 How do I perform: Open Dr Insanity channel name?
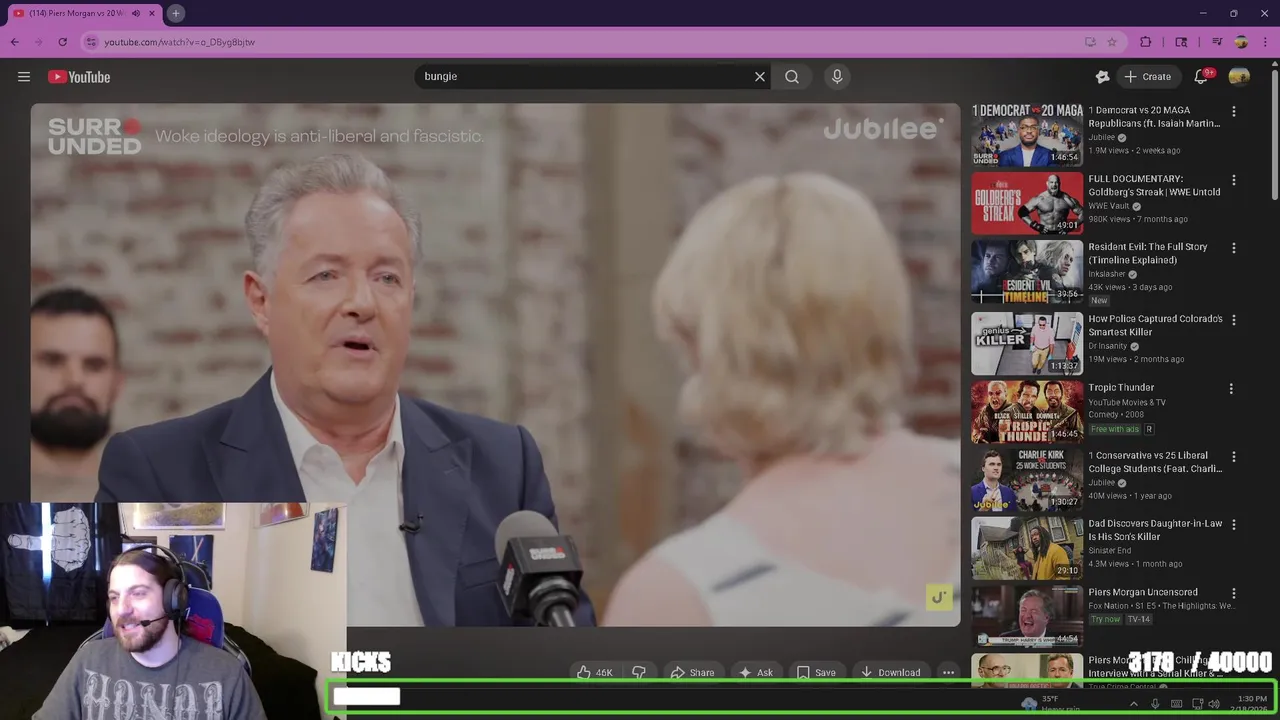click(1108, 346)
